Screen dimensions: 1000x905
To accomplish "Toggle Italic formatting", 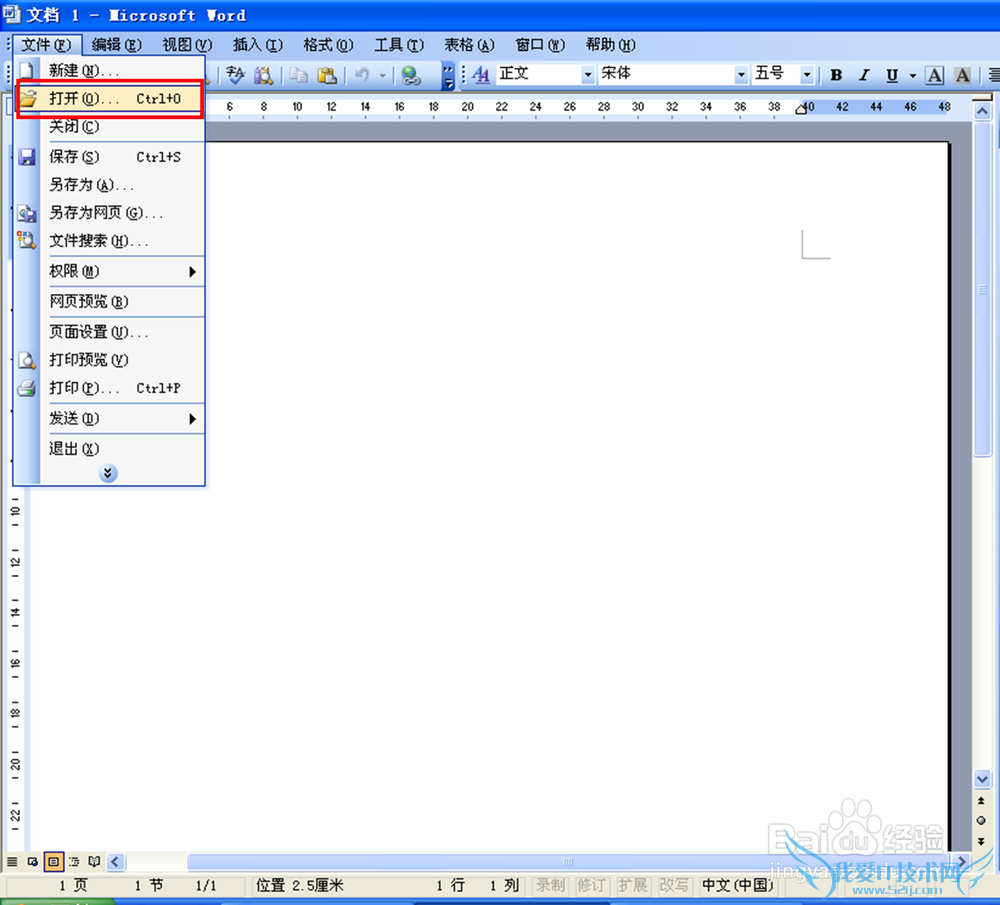I will pos(864,75).
